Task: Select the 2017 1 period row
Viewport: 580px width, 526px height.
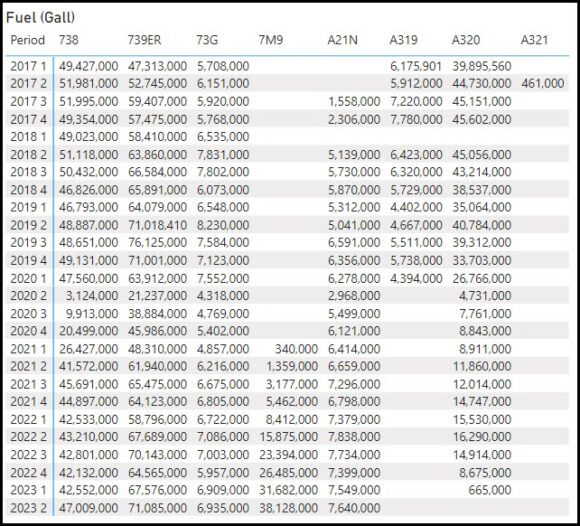Action: click(x=287, y=66)
